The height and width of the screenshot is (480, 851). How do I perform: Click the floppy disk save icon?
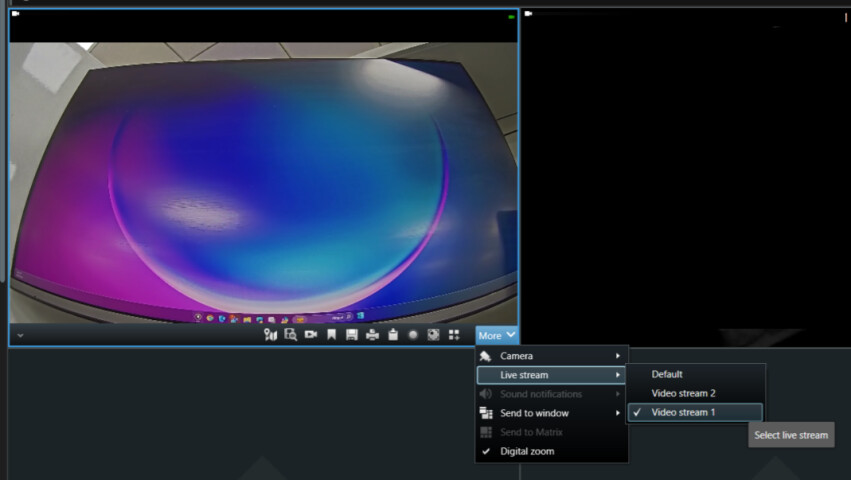coord(352,335)
